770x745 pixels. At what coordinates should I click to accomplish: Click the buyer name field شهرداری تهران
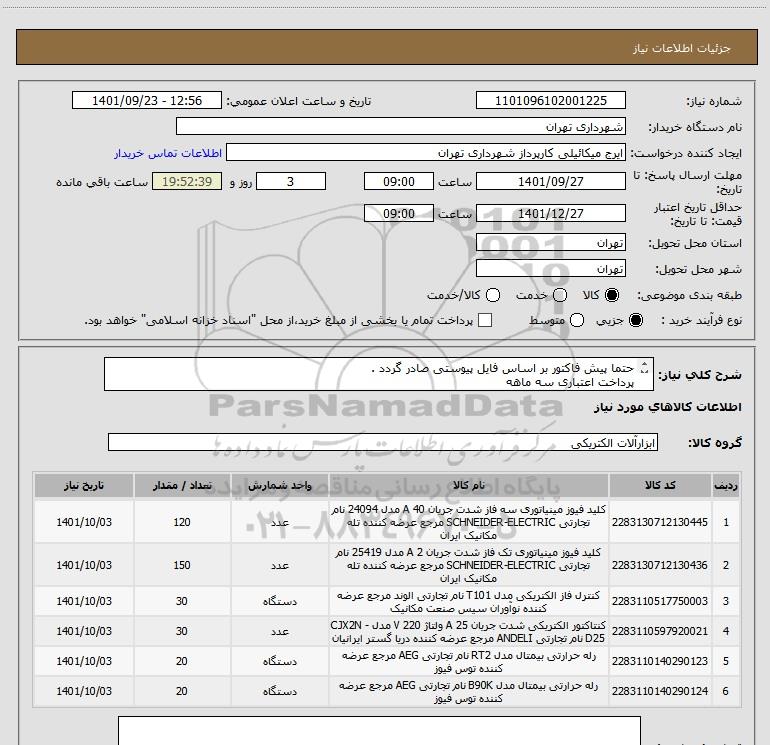click(401, 126)
